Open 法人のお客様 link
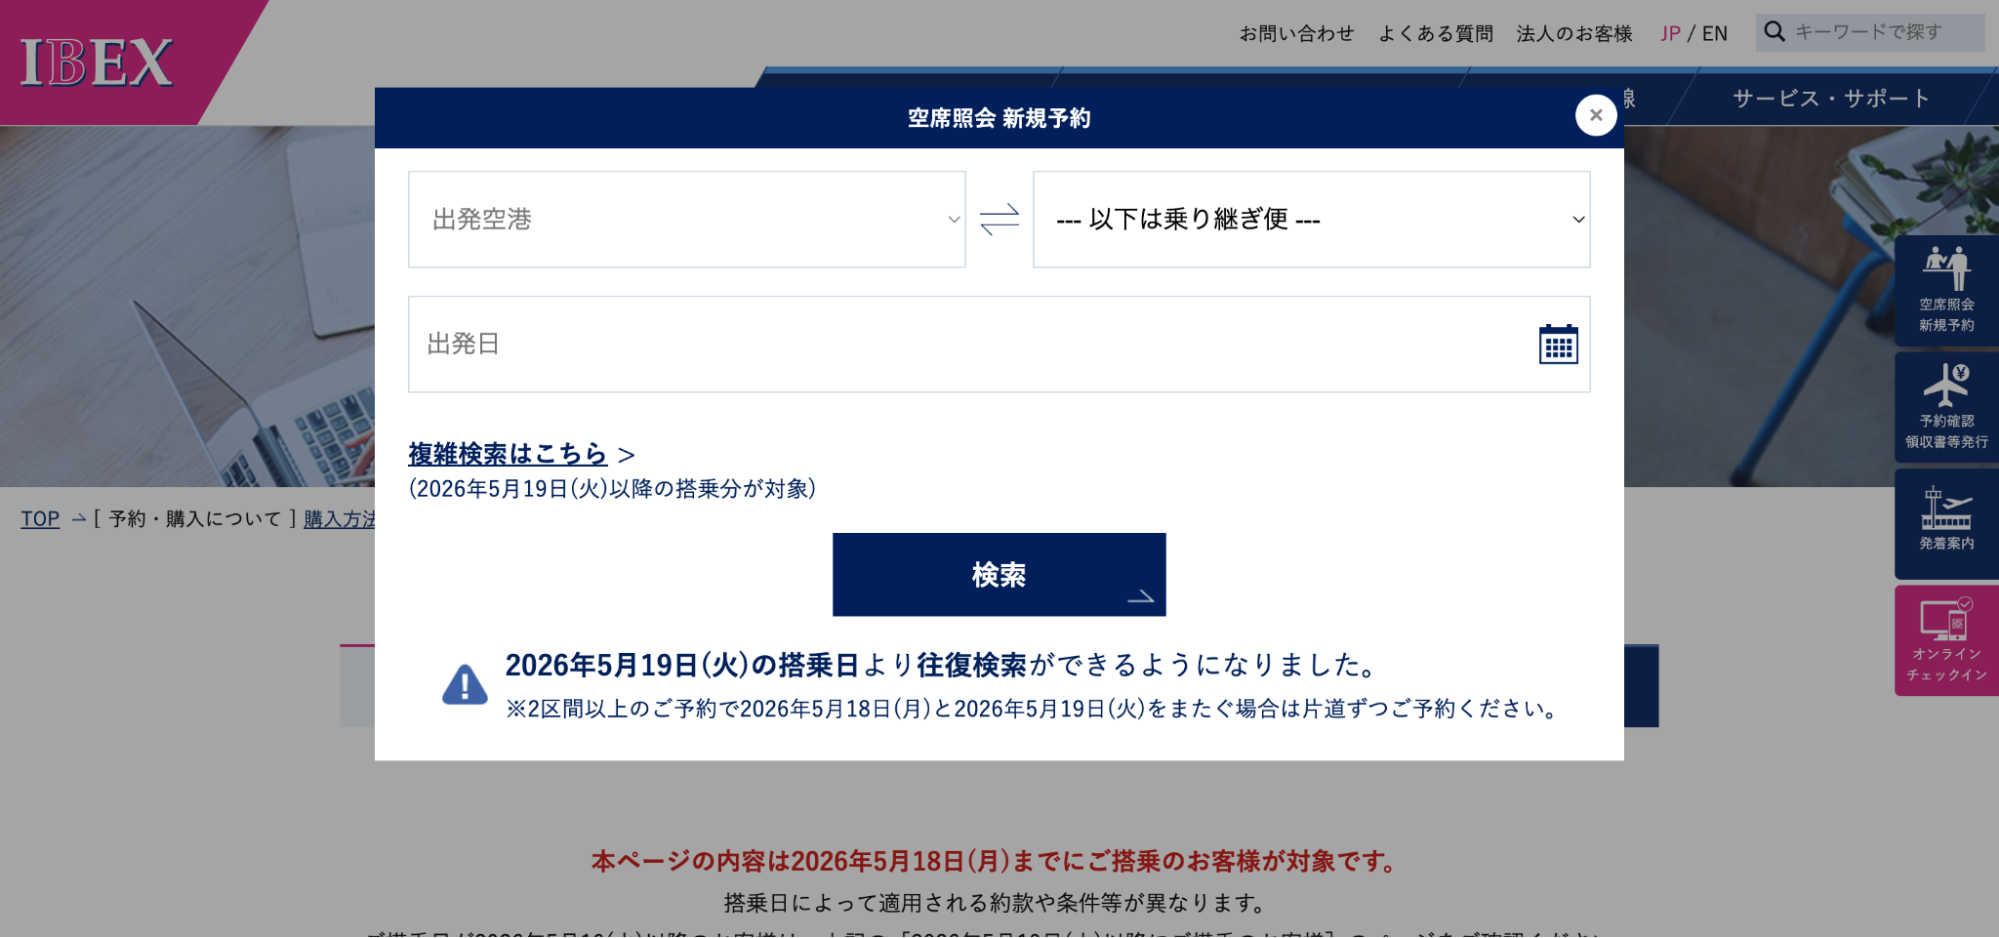This screenshot has height=938, width=1999. [1573, 33]
